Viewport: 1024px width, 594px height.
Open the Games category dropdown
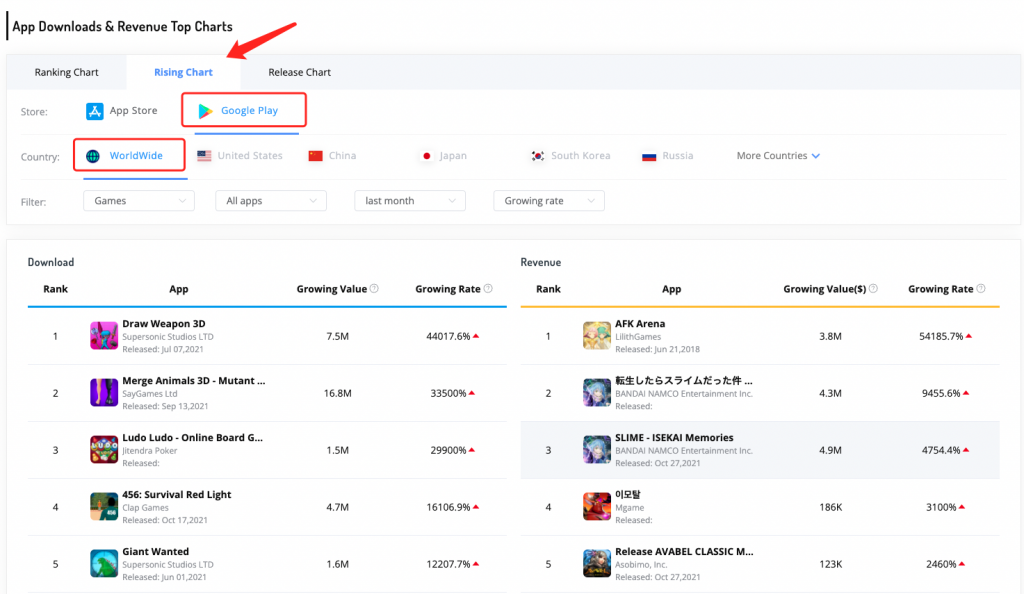click(139, 201)
